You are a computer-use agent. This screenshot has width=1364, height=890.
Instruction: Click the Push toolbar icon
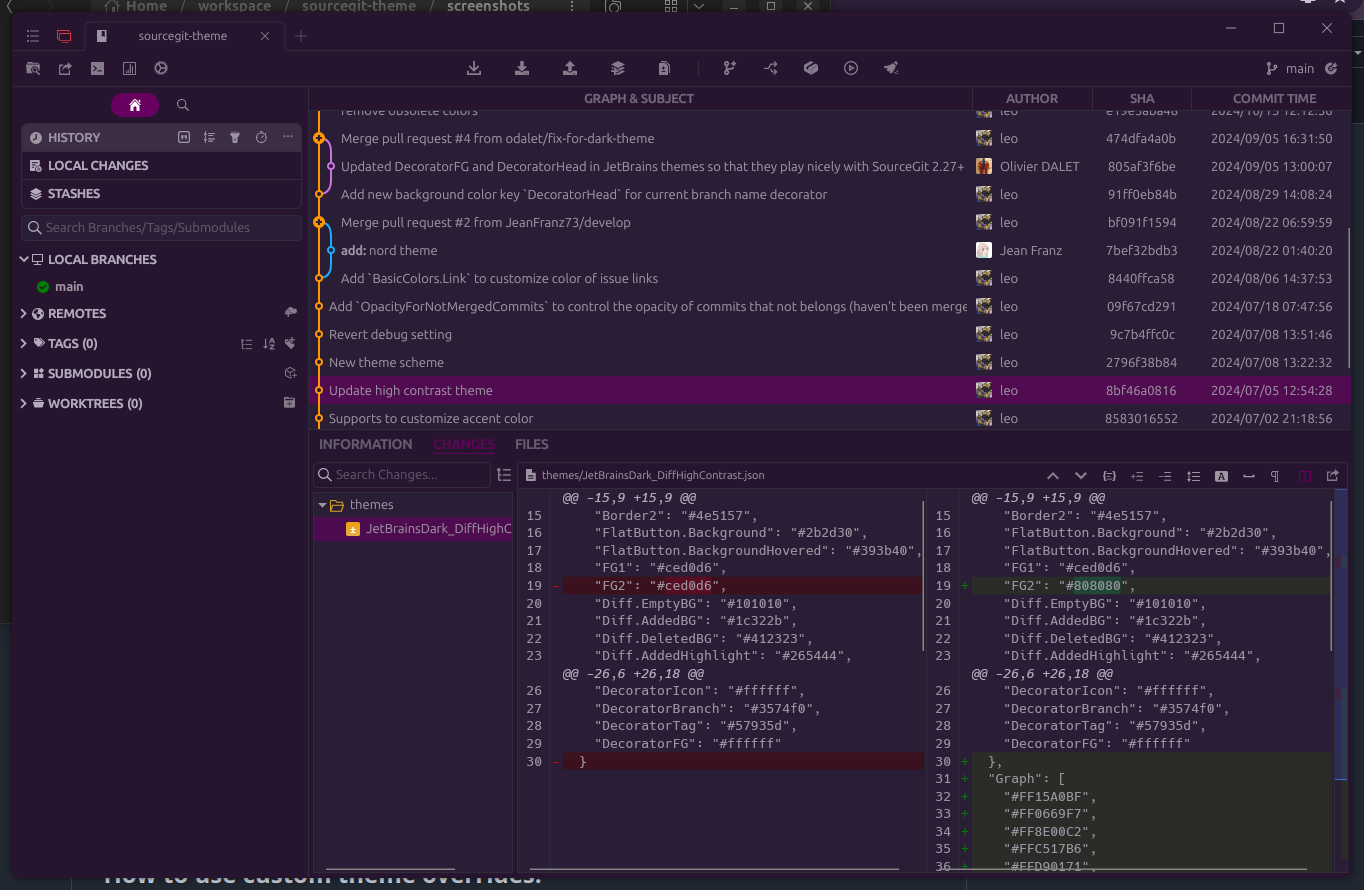pyautogui.click(x=570, y=69)
